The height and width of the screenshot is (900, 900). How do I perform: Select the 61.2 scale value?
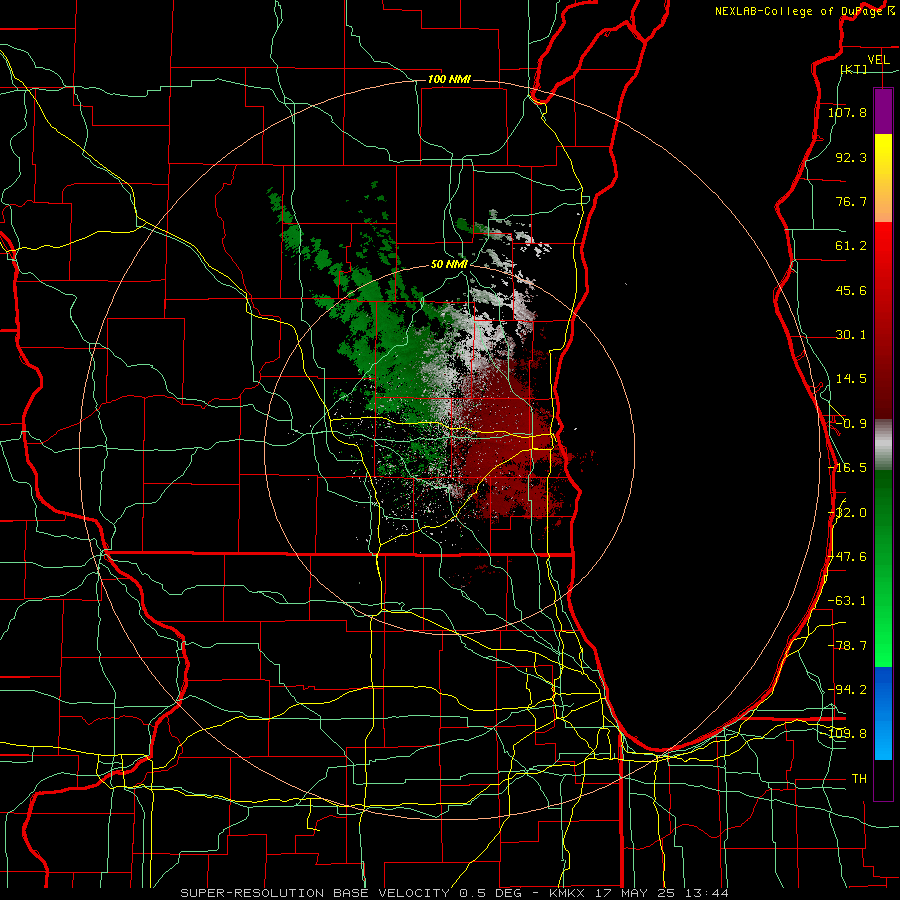click(851, 246)
